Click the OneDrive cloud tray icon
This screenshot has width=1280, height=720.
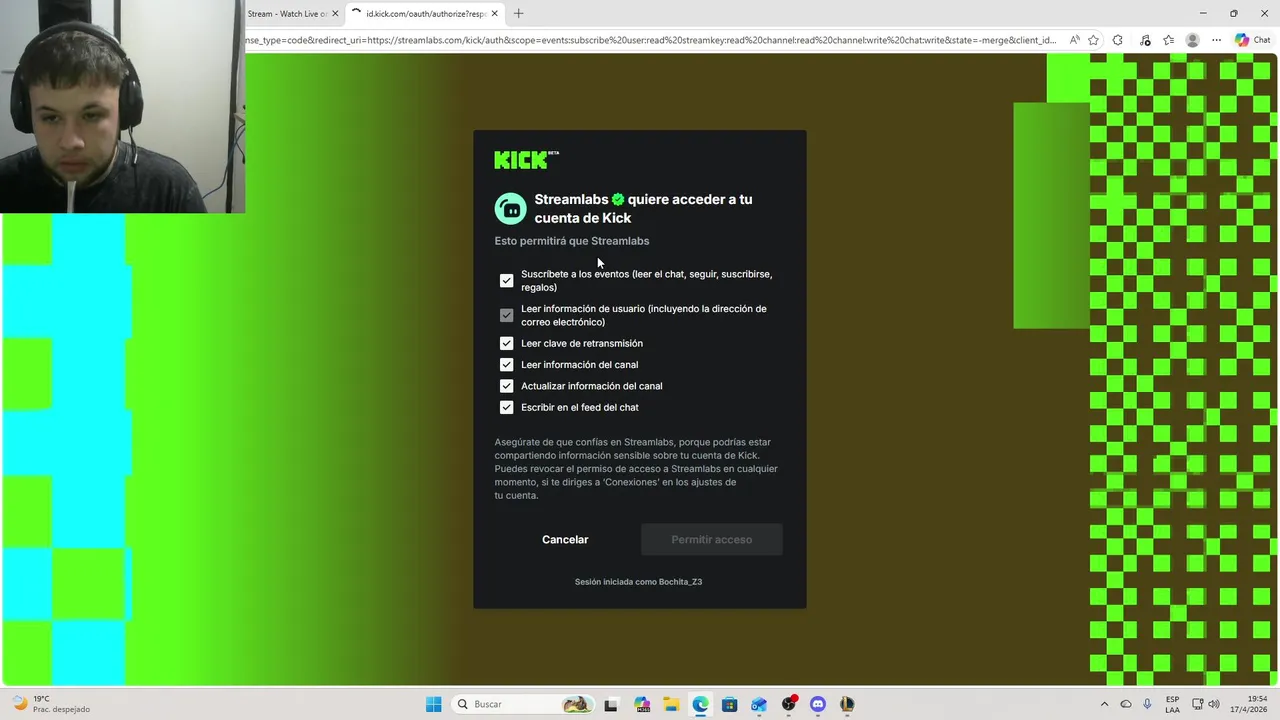[x=1126, y=704]
